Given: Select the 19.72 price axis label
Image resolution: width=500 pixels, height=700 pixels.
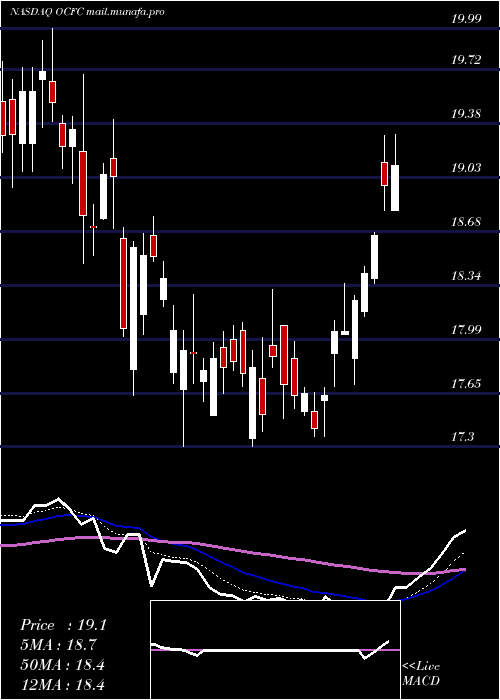Looking at the screenshot, I should click(466, 59).
